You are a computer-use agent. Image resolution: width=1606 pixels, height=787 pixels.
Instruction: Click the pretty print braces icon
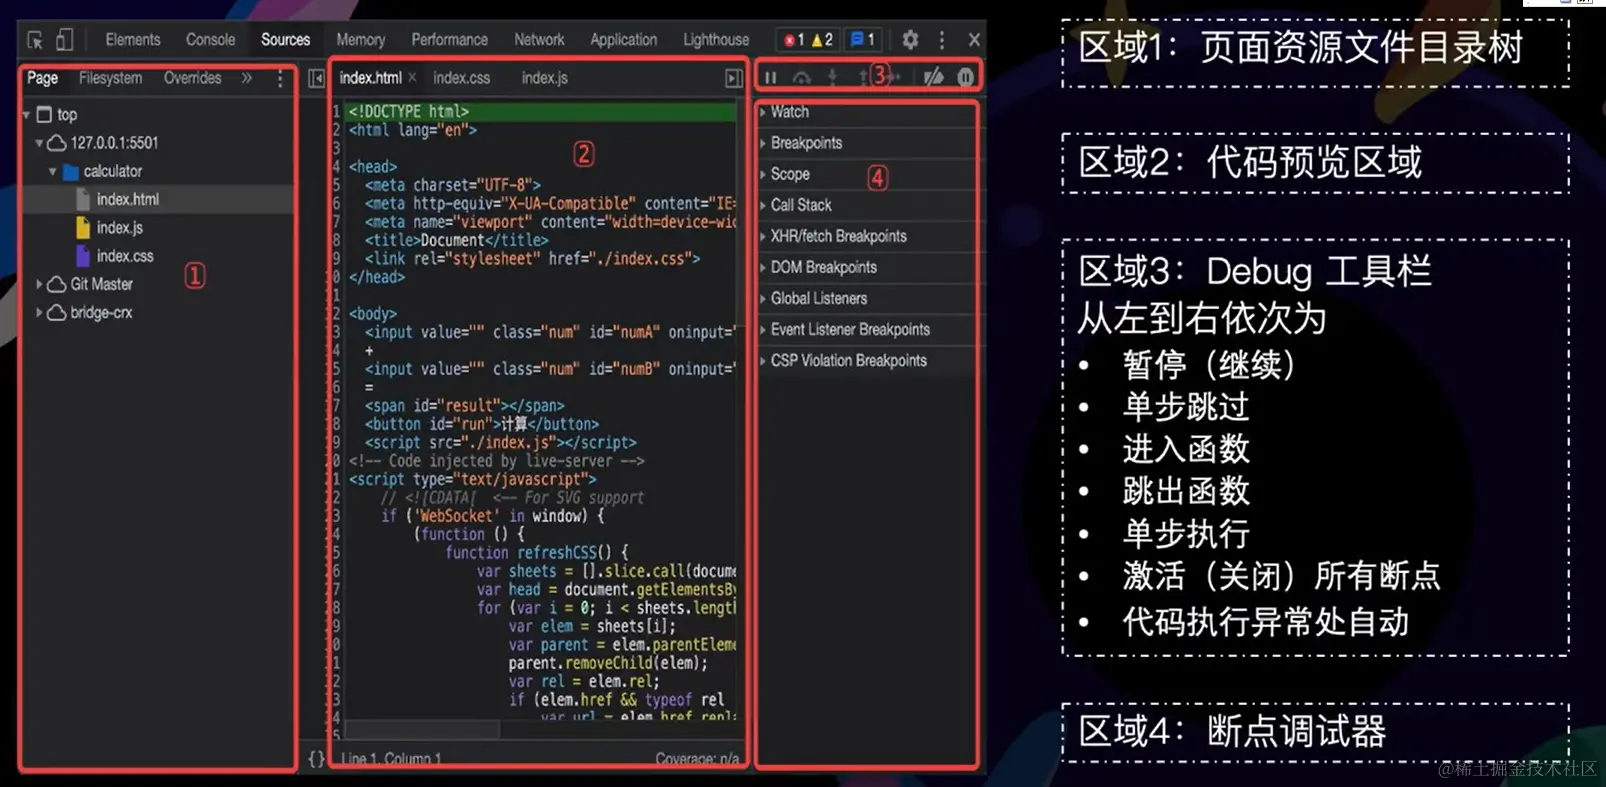point(316,759)
